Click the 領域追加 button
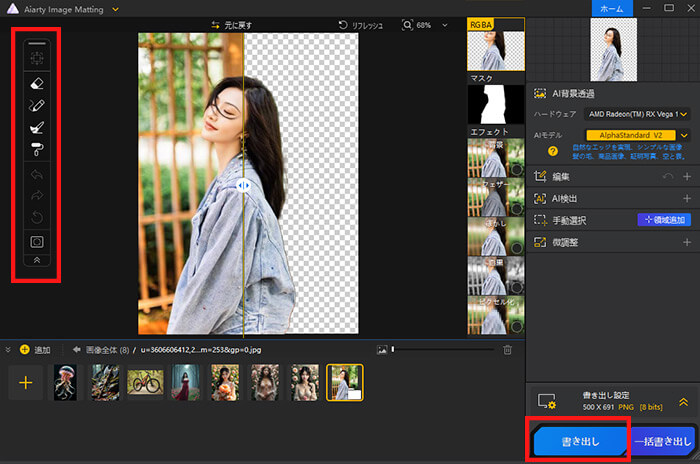Image resolution: width=700 pixels, height=464 pixels. point(664,220)
